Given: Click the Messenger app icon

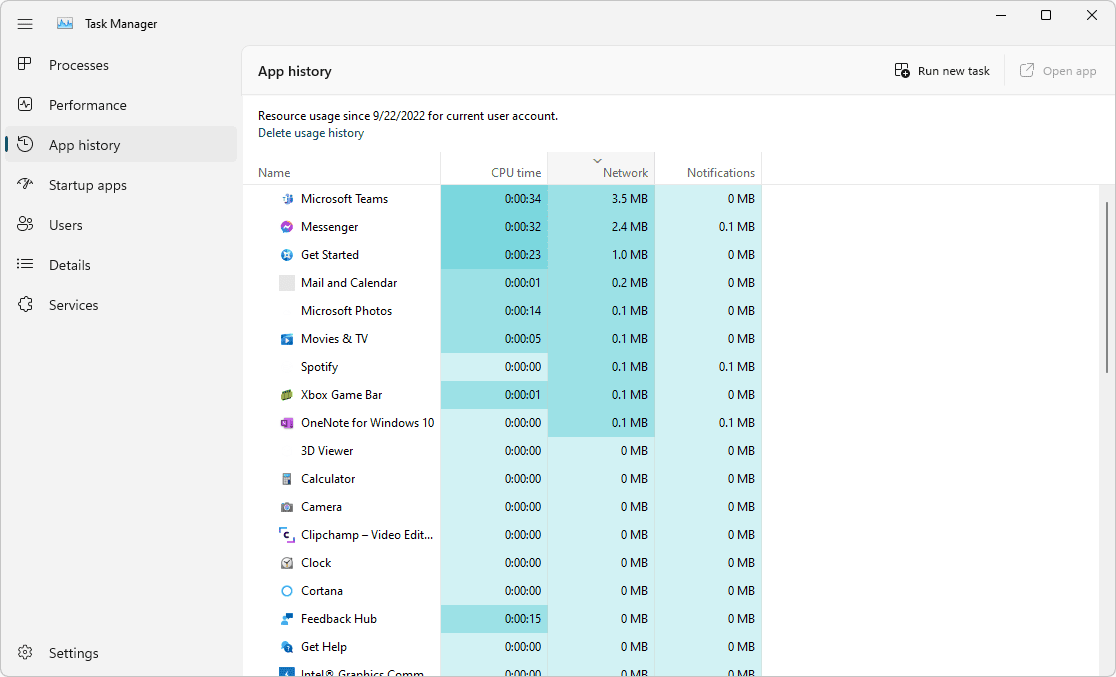Looking at the screenshot, I should coord(287,226).
